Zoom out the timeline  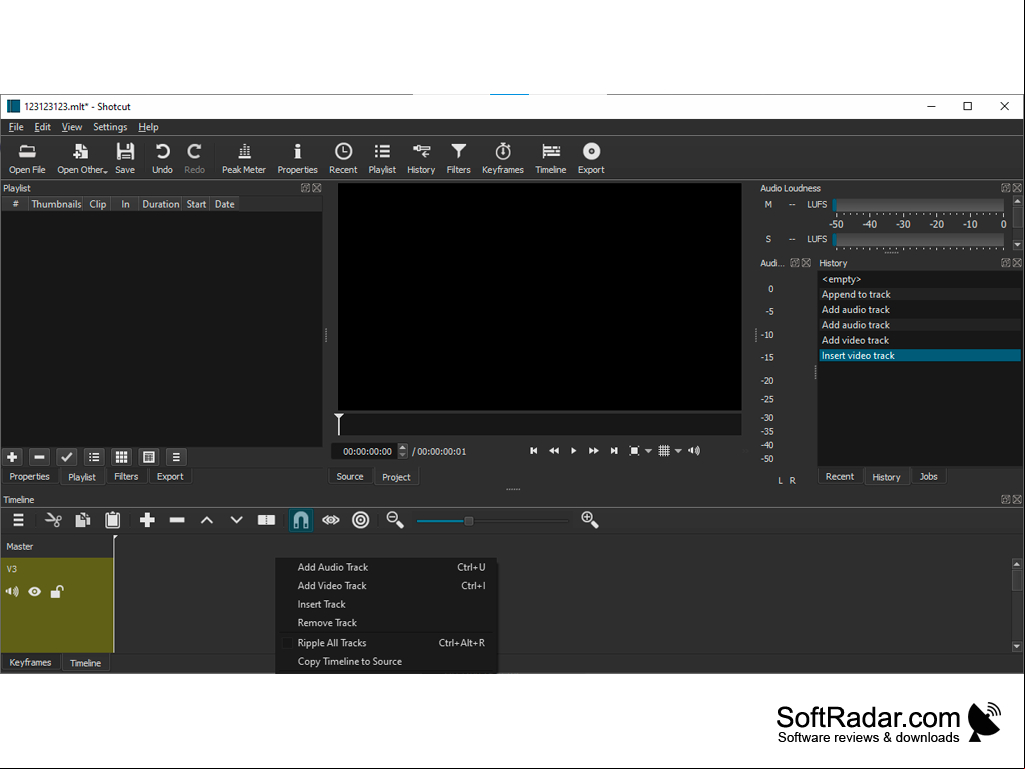coord(395,521)
